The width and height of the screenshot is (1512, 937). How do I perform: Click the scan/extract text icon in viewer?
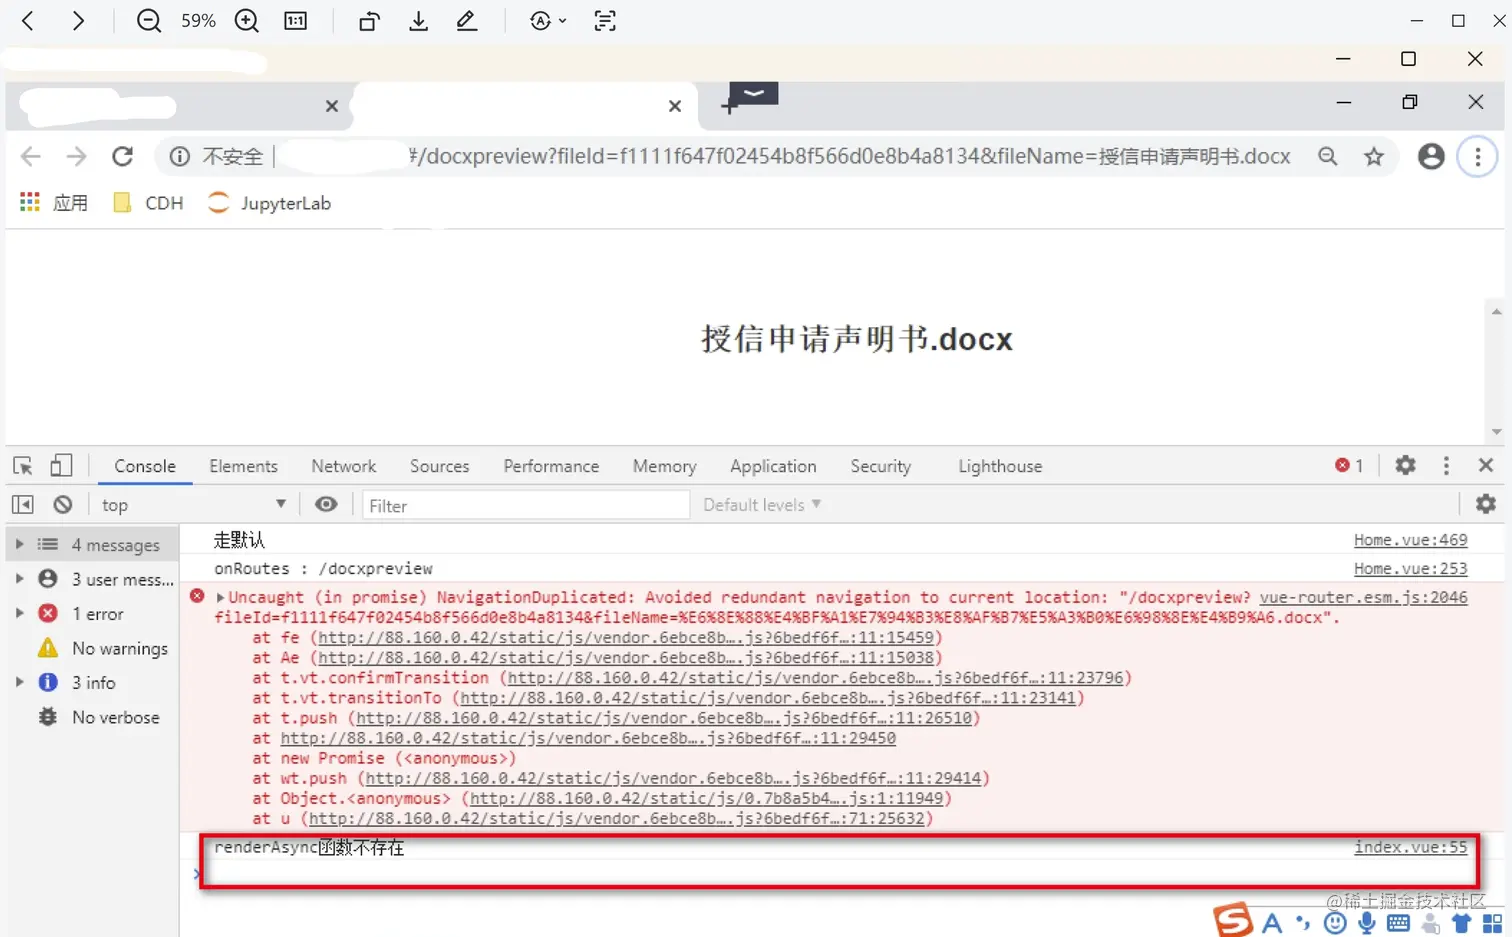pyautogui.click(x=605, y=21)
